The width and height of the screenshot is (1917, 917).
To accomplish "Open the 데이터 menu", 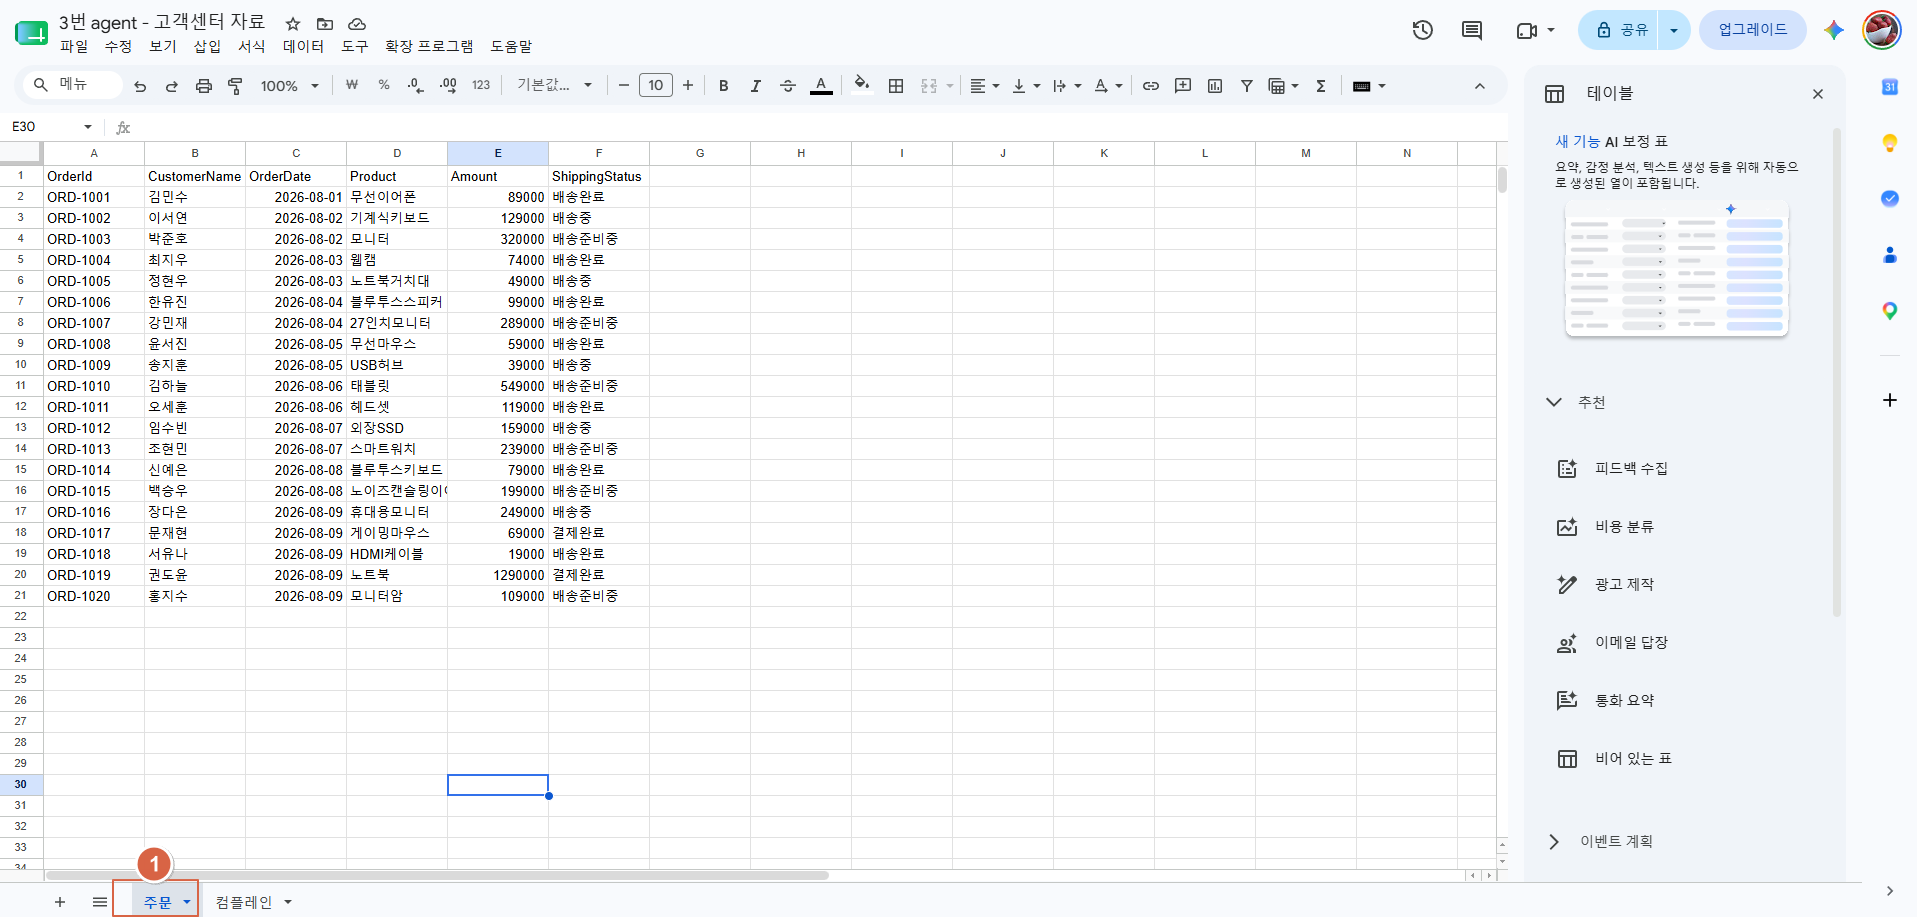I will 303,46.
